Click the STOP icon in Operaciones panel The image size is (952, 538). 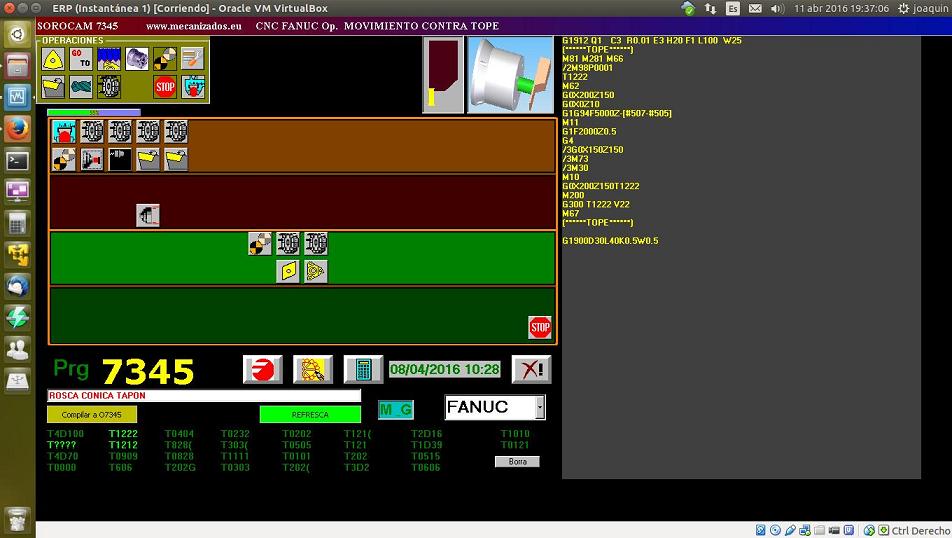pyautogui.click(x=165, y=87)
